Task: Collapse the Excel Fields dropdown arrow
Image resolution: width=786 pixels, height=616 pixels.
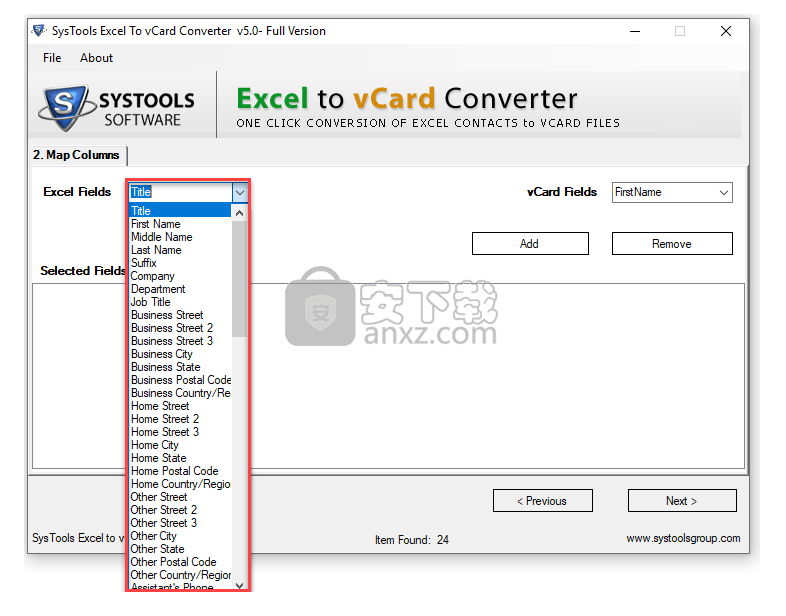Action: click(240, 192)
